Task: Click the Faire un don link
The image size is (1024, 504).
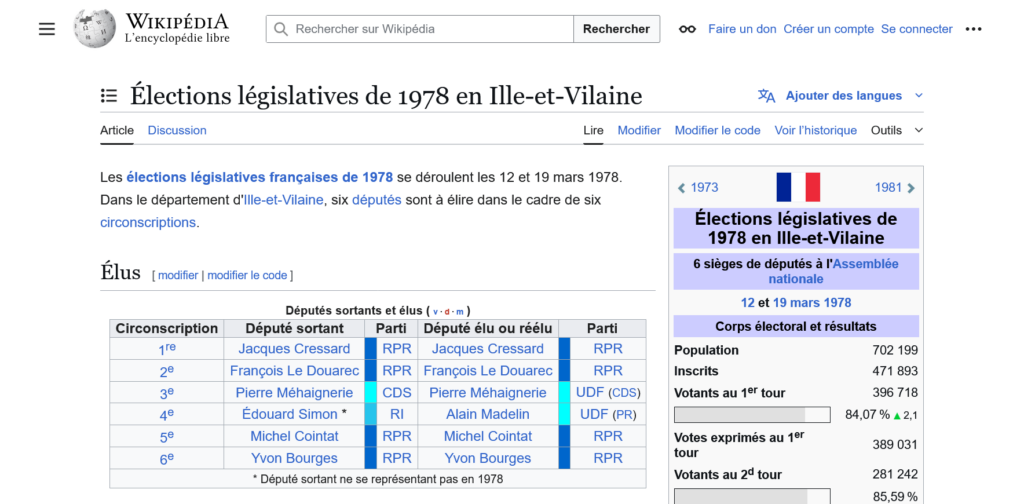Action: coord(742,29)
